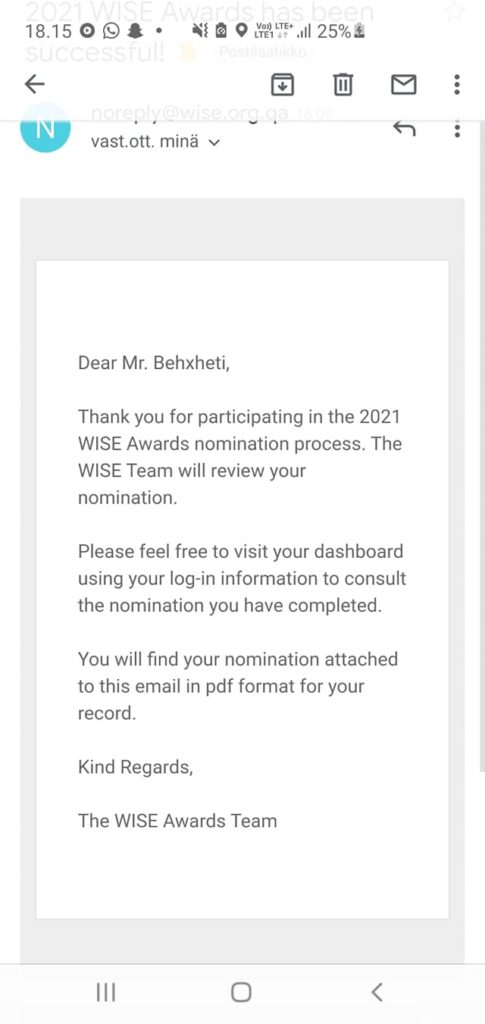
Task: Archive this email with the archive icon
Action: pyautogui.click(x=283, y=84)
